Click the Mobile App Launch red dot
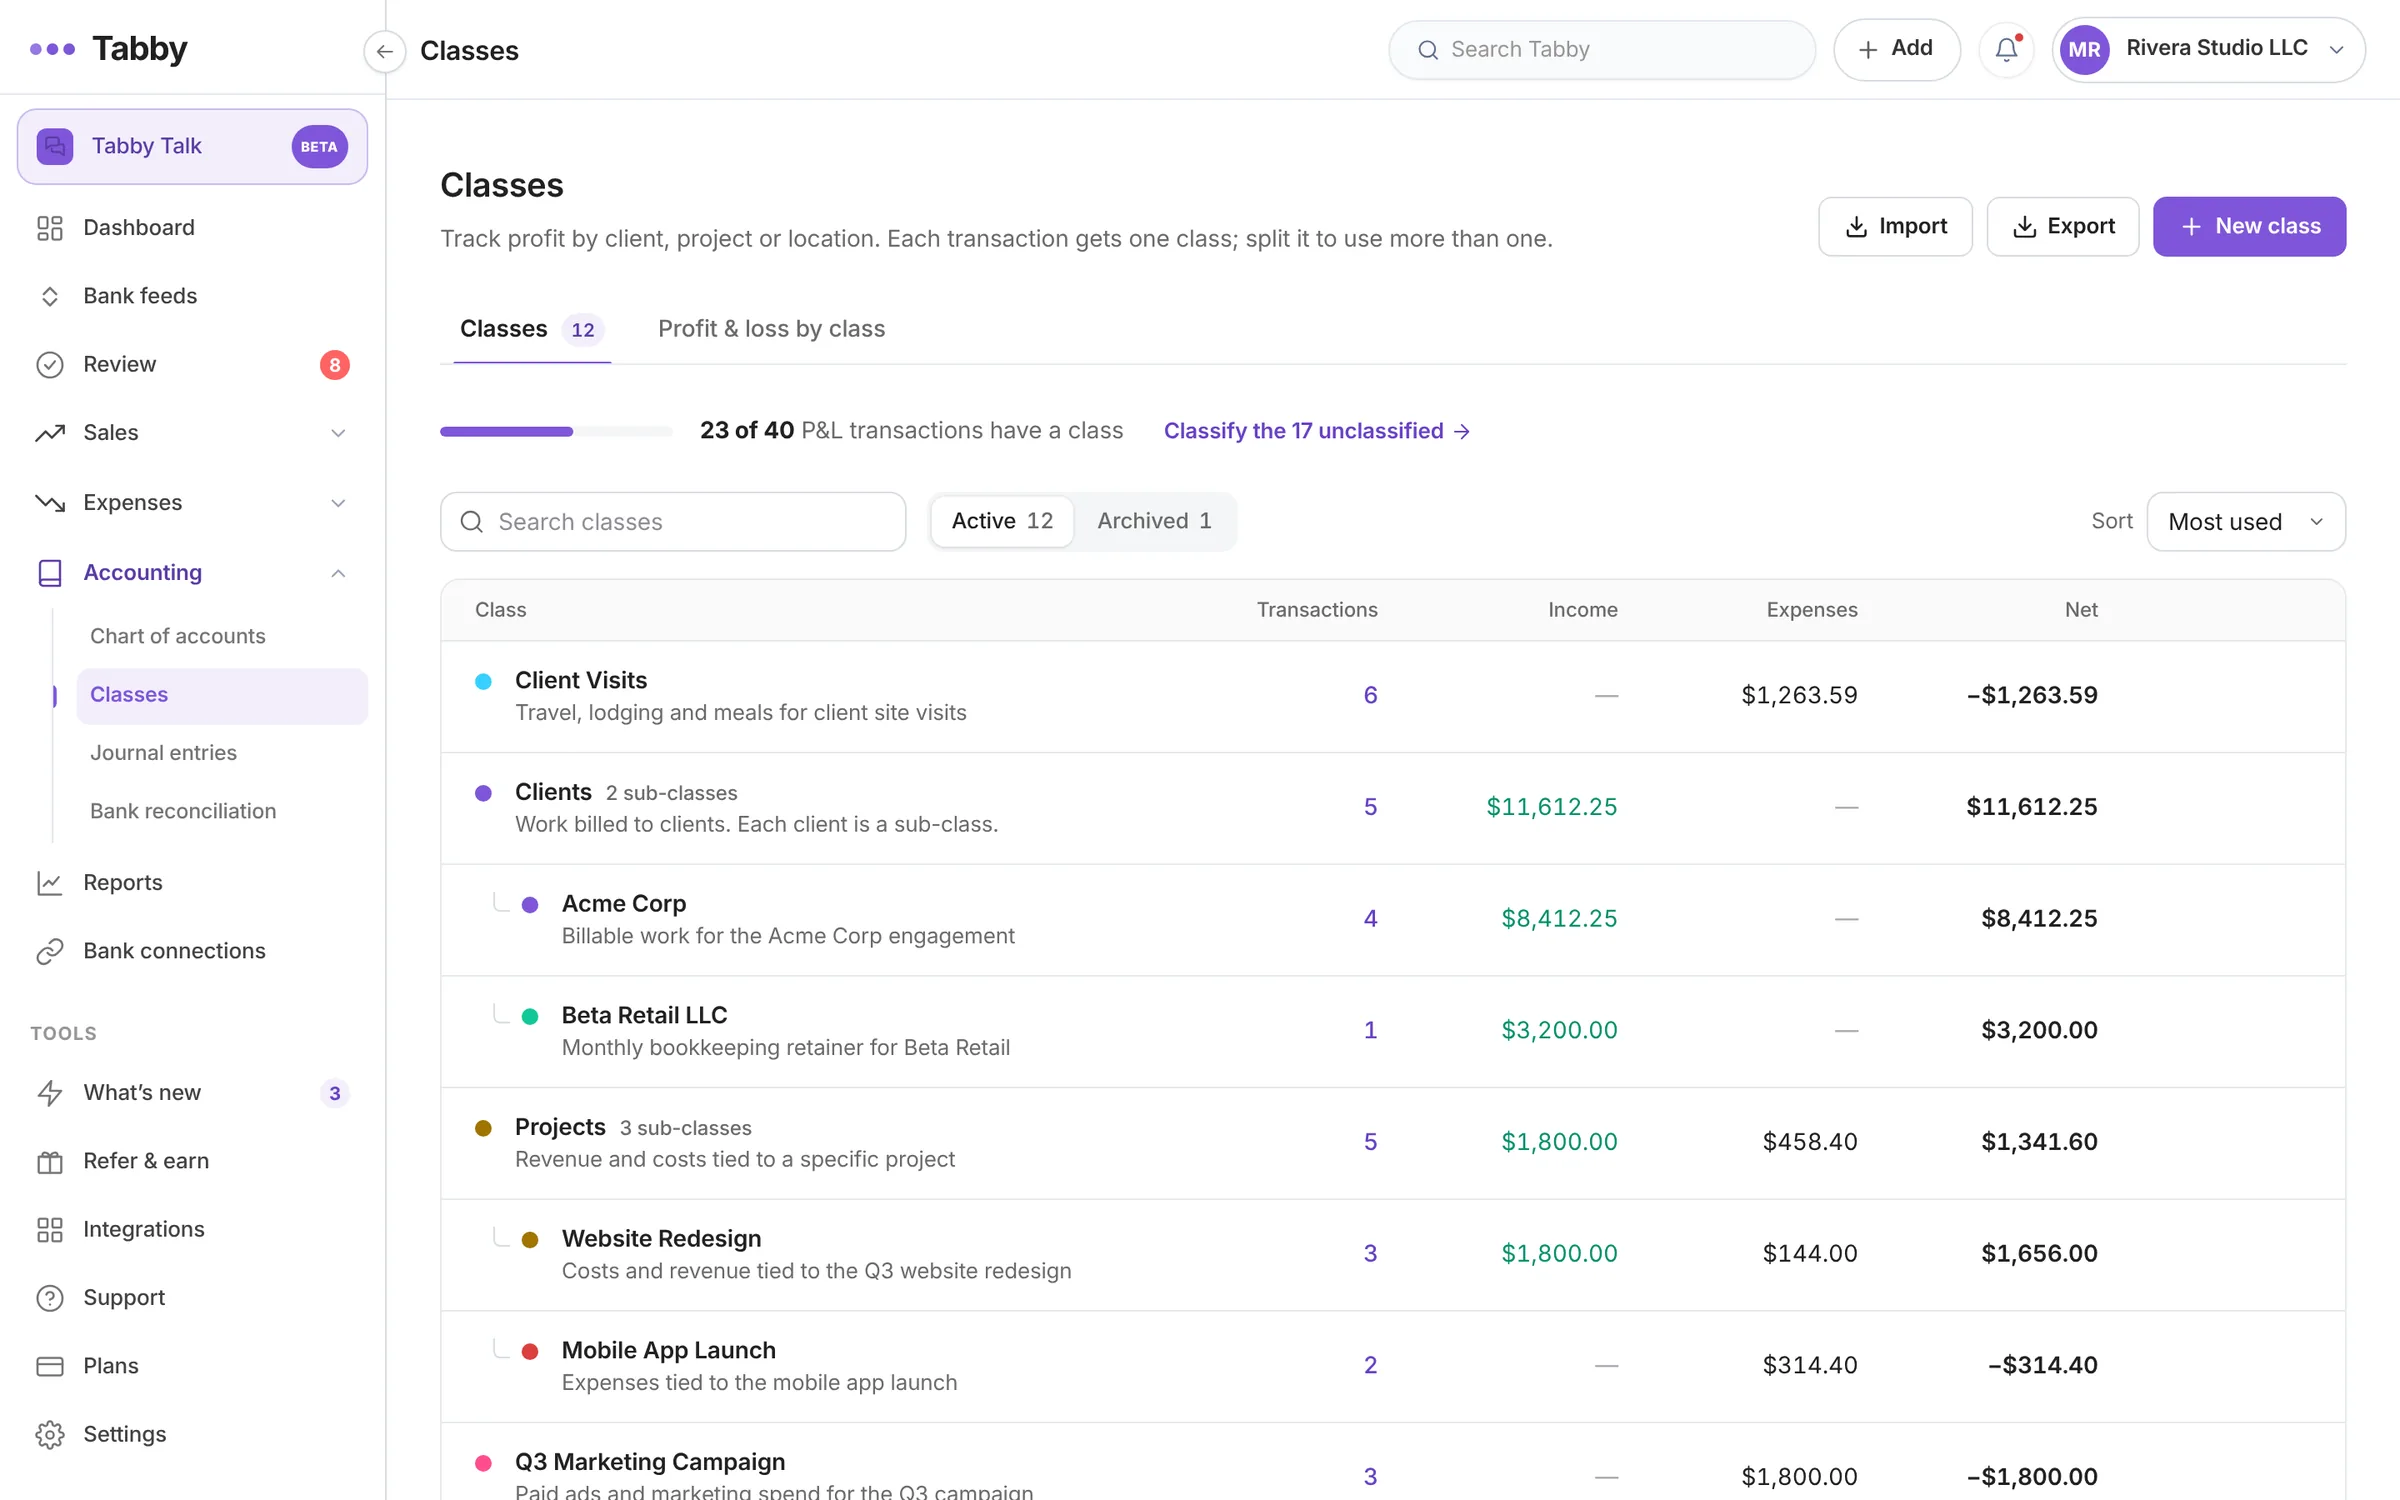Viewport: 2400px width, 1500px height. click(530, 1352)
